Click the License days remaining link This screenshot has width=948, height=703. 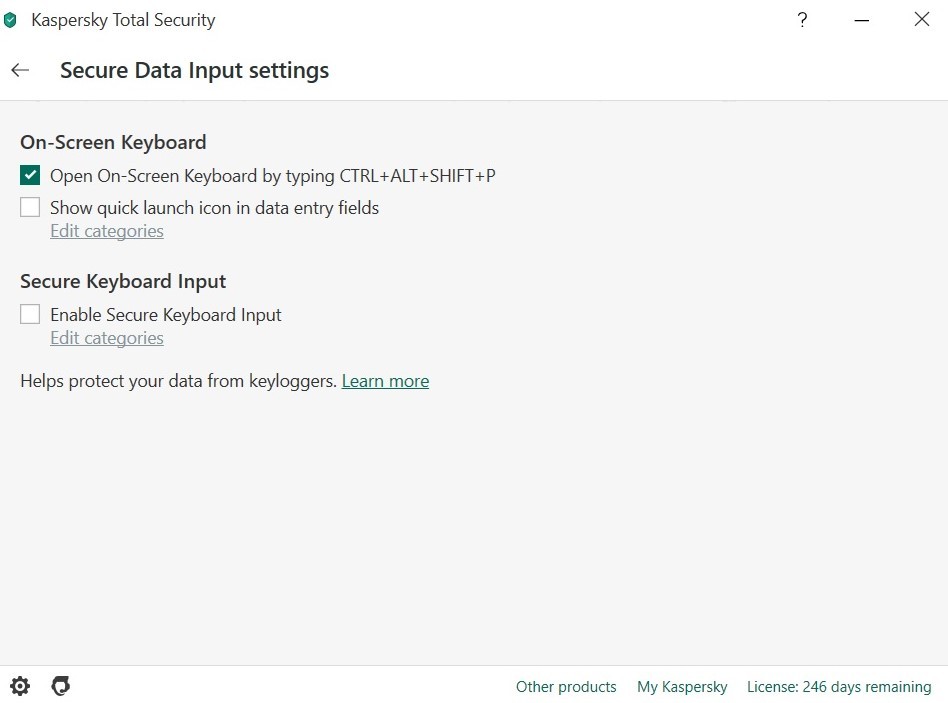839,687
